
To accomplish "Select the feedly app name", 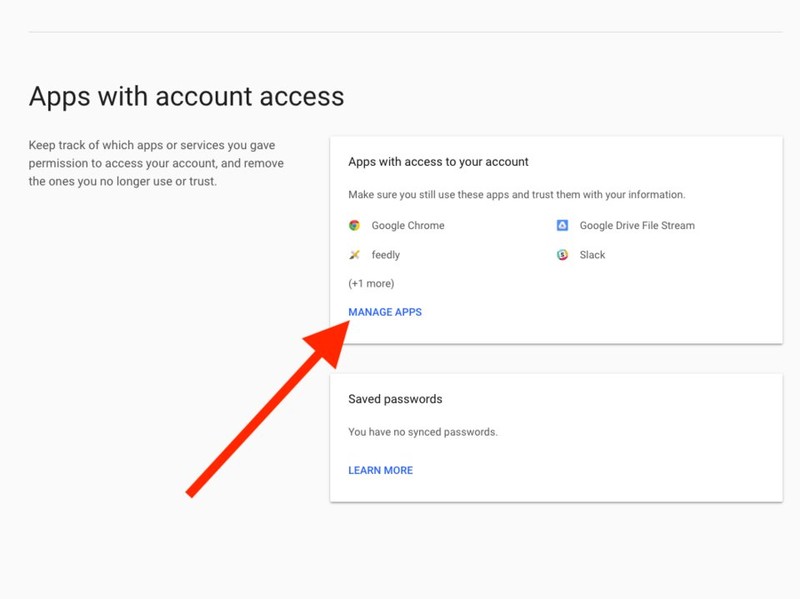I will pyautogui.click(x=386, y=255).
